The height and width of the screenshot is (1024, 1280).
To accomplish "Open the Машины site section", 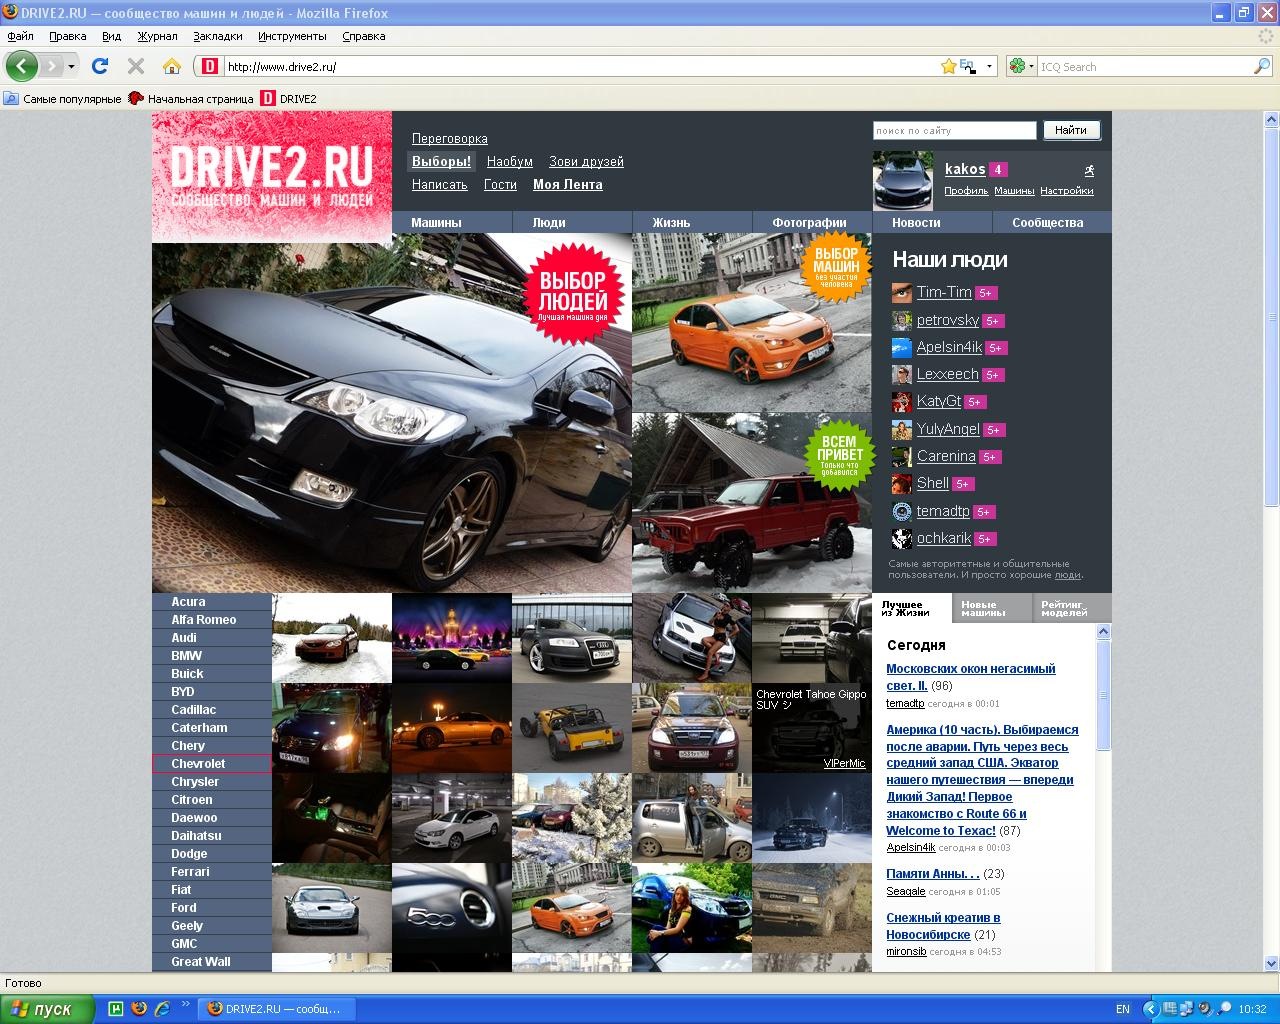I will tap(451, 223).
